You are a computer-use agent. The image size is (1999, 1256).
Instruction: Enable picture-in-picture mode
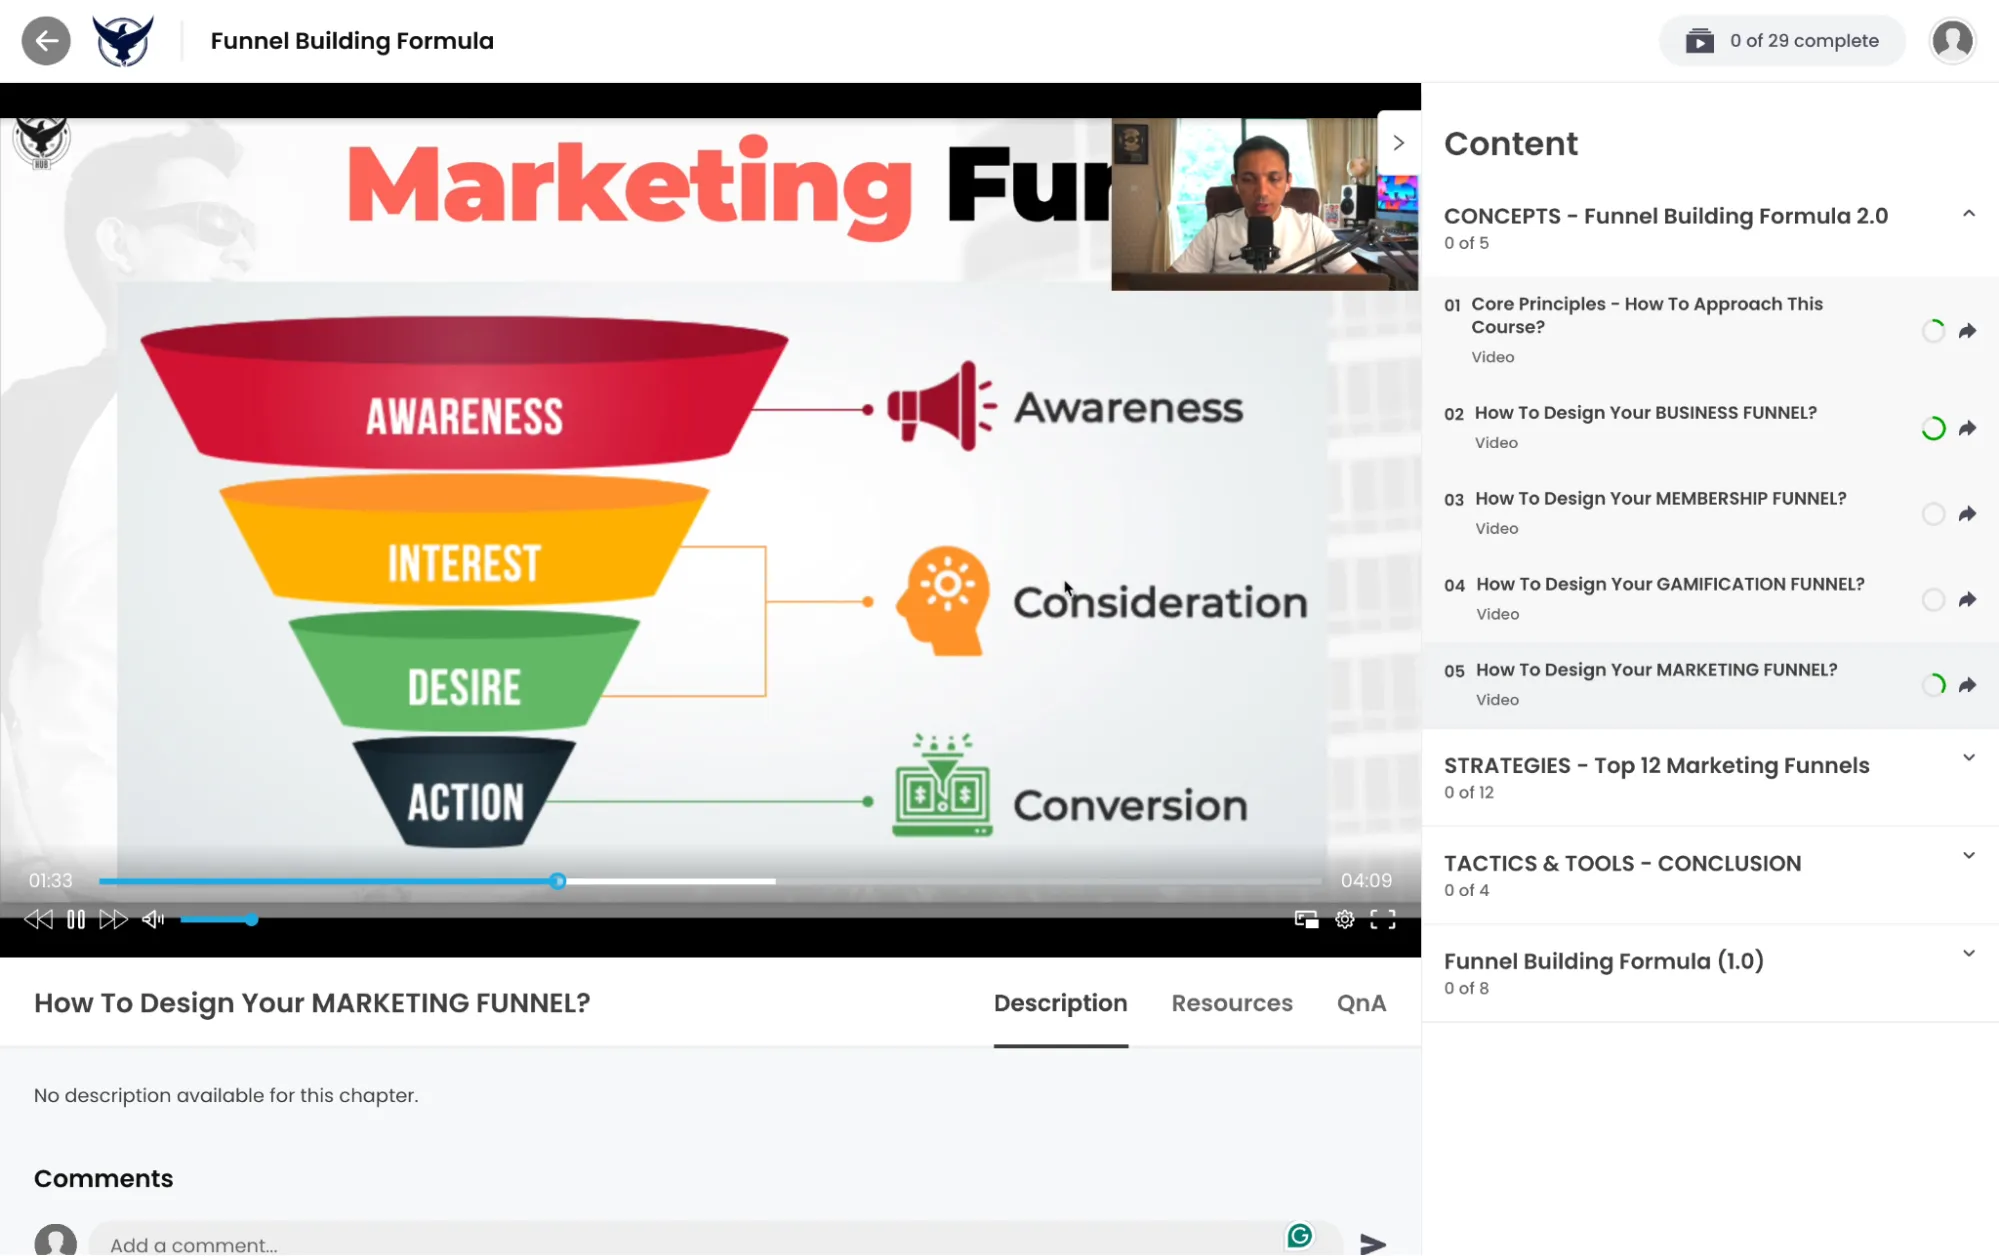(x=1306, y=919)
